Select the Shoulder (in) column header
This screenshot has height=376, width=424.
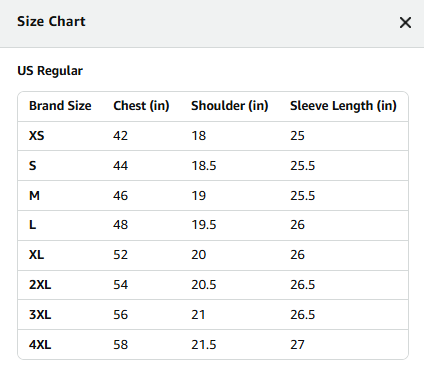[230, 106]
